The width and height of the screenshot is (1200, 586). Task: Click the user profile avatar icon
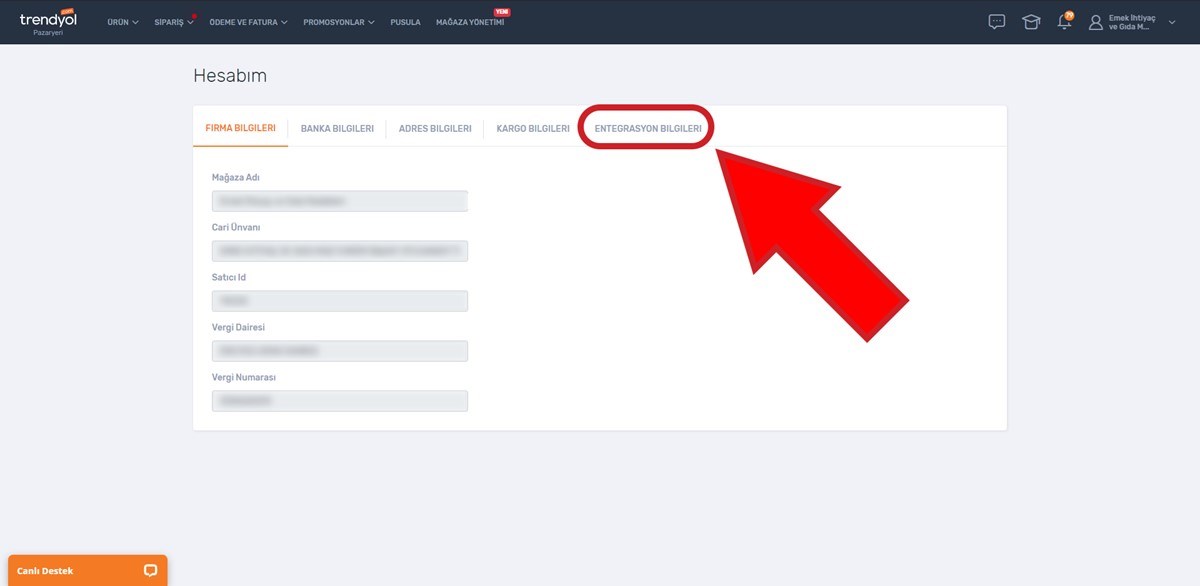[x=1095, y=22]
